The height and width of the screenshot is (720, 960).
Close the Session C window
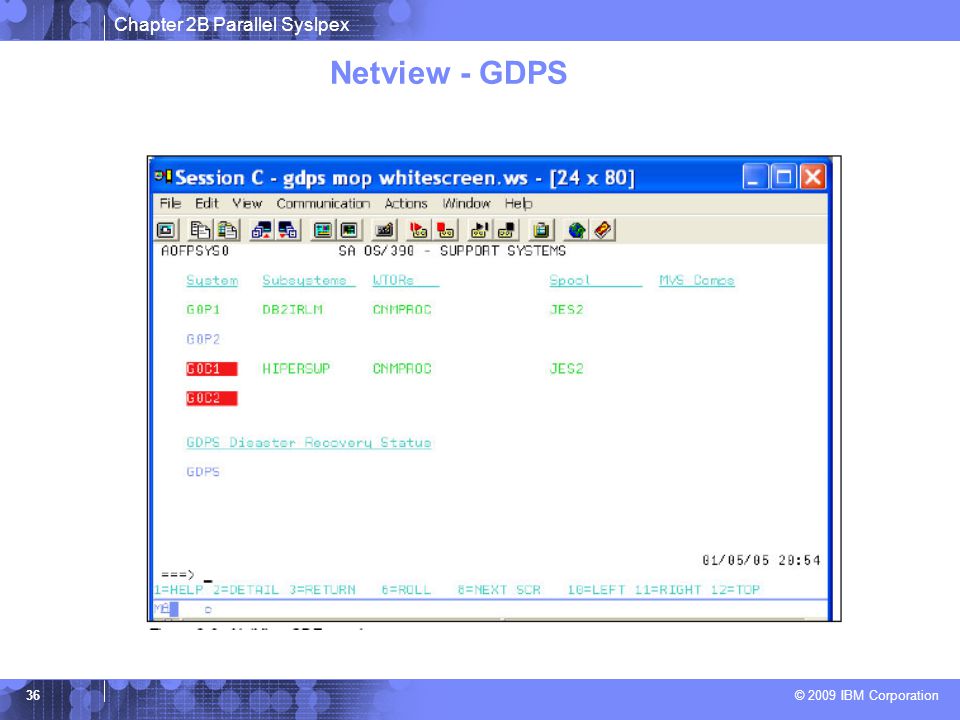(812, 177)
